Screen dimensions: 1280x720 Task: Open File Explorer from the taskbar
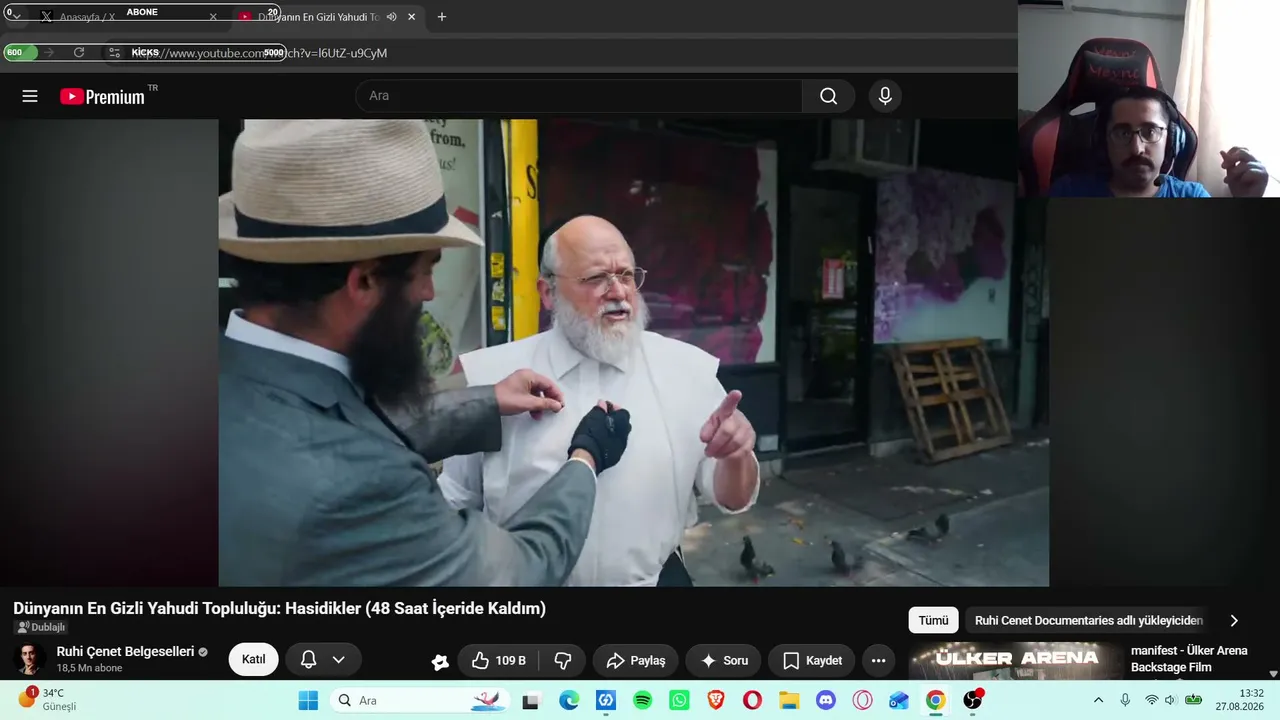pyautogui.click(x=789, y=700)
